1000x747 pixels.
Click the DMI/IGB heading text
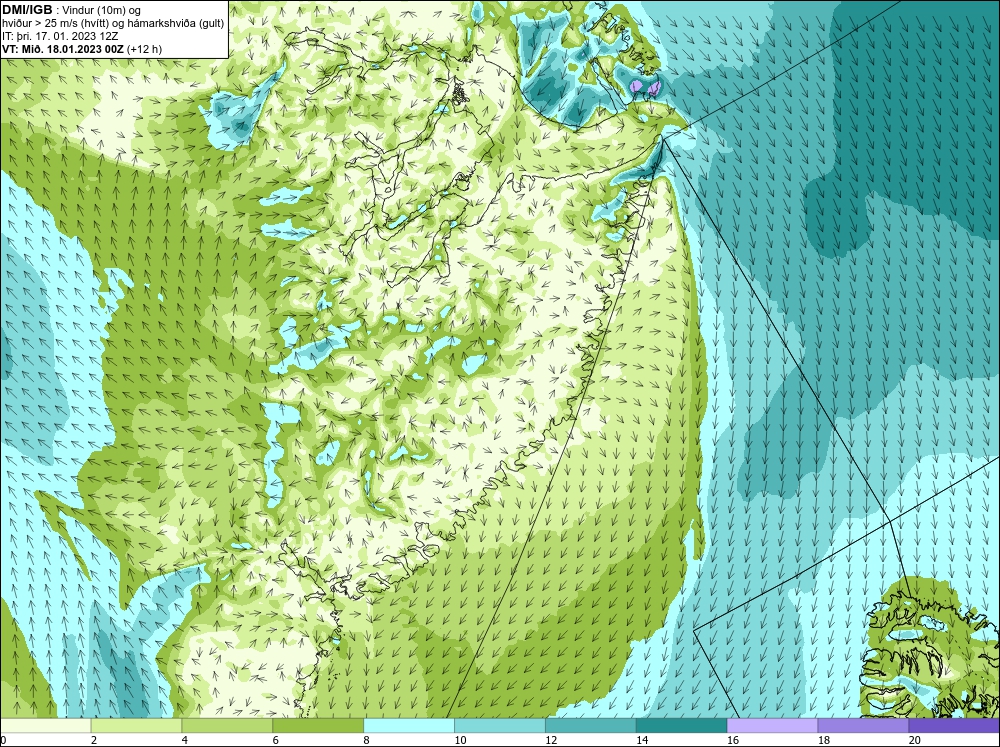27,10
